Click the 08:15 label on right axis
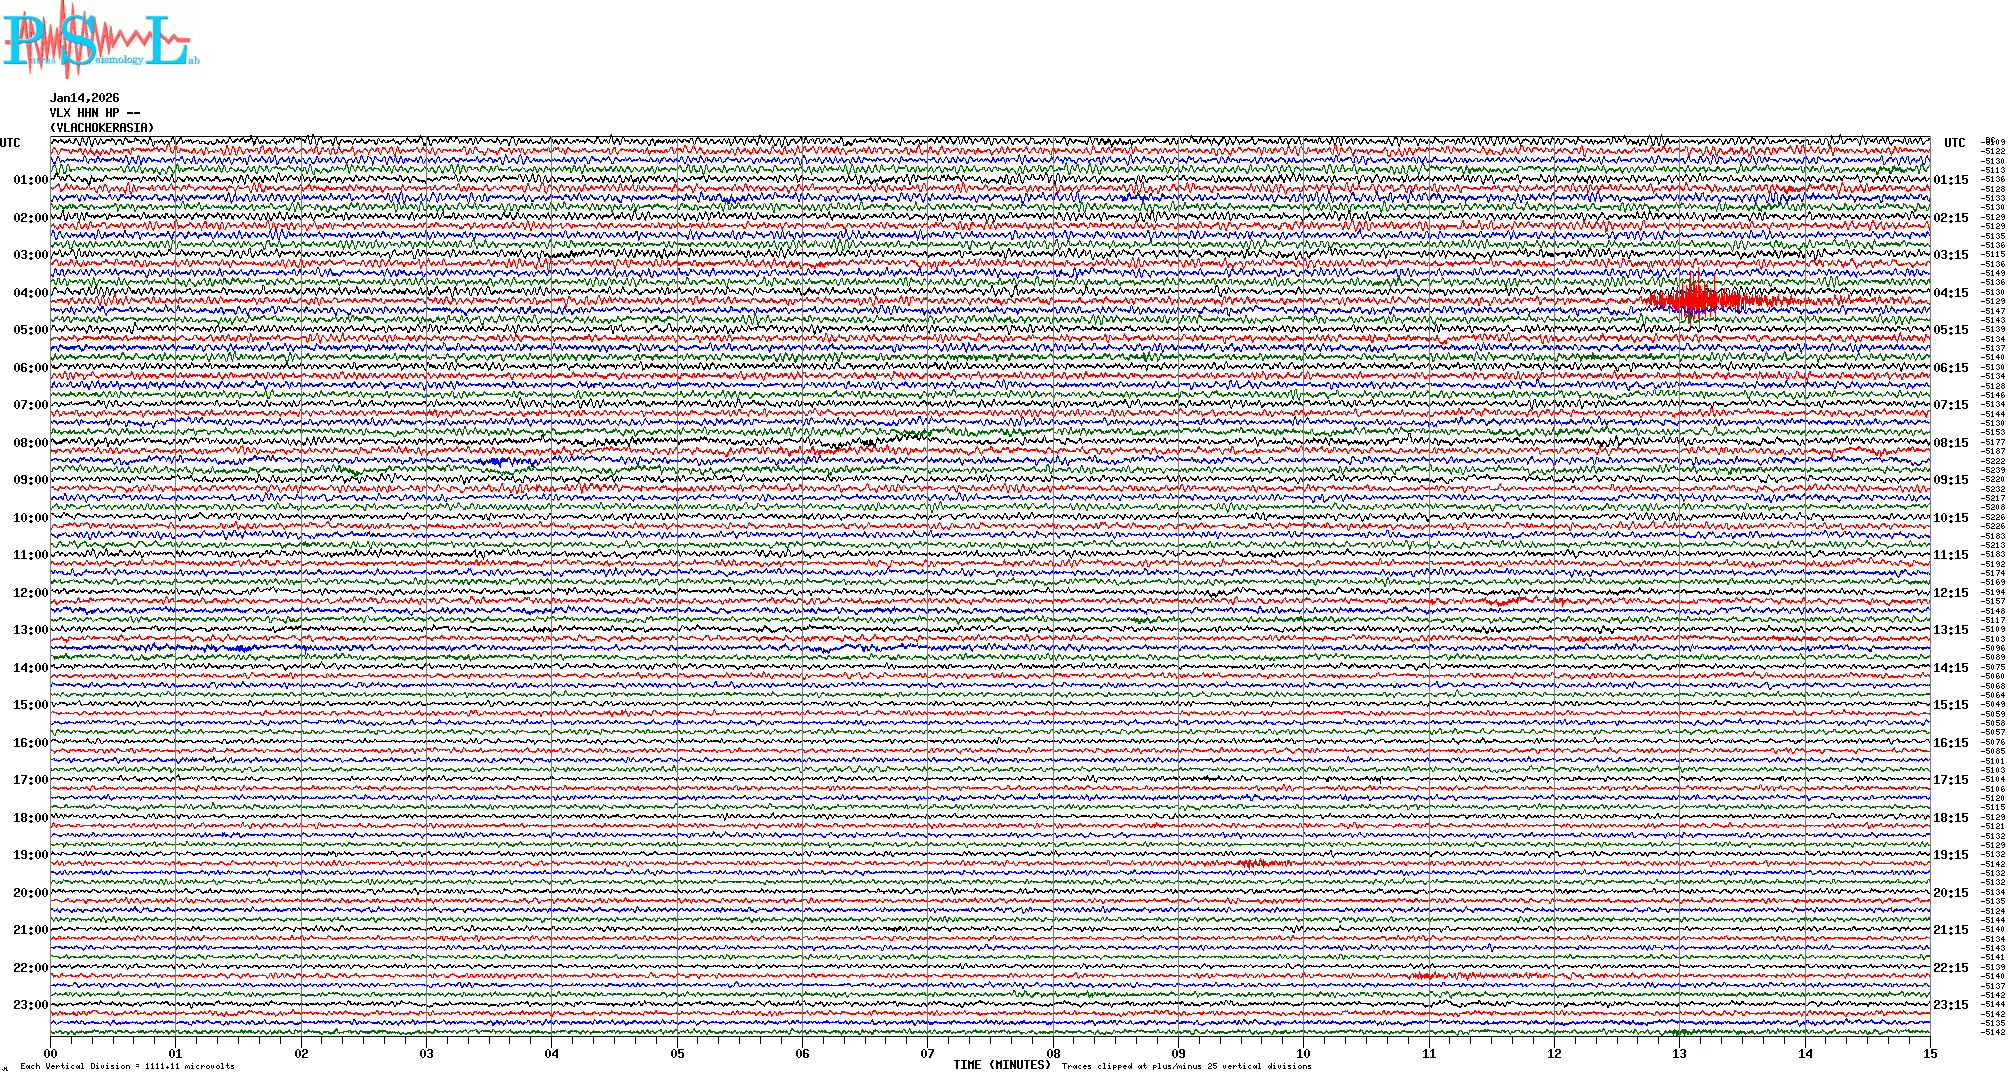This screenshot has width=2010, height=1080. 1950,443
